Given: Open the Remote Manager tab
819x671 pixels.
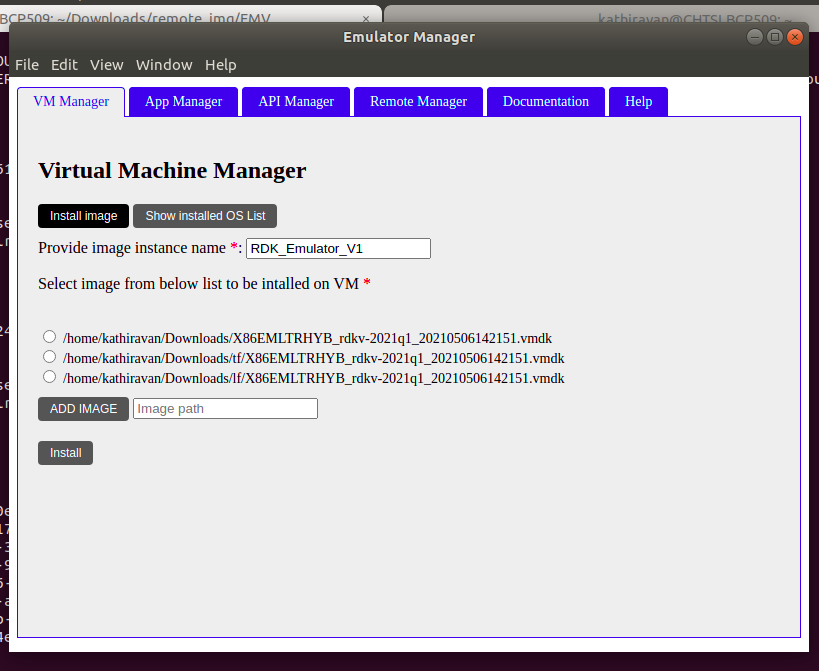Looking at the screenshot, I should click(x=418, y=101).
